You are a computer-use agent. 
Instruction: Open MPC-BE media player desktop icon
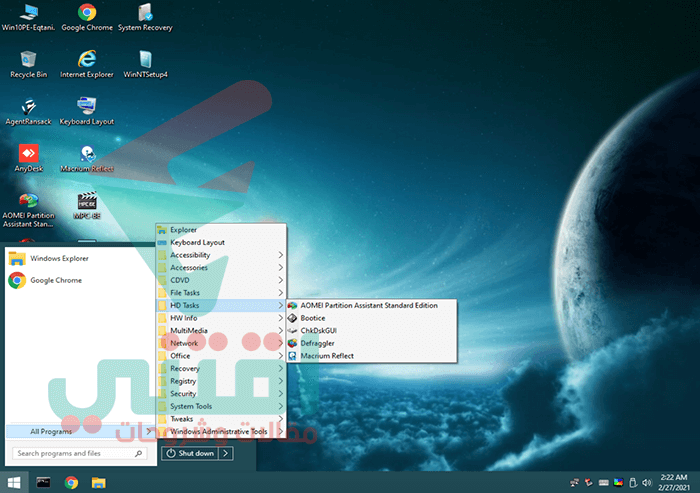[87, 206]
